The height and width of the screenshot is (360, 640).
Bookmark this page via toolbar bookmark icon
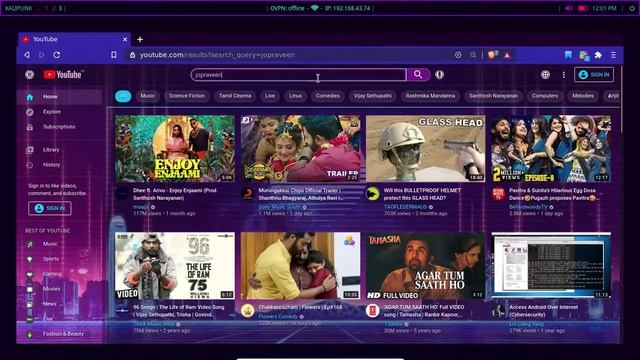tap(114, 55)
